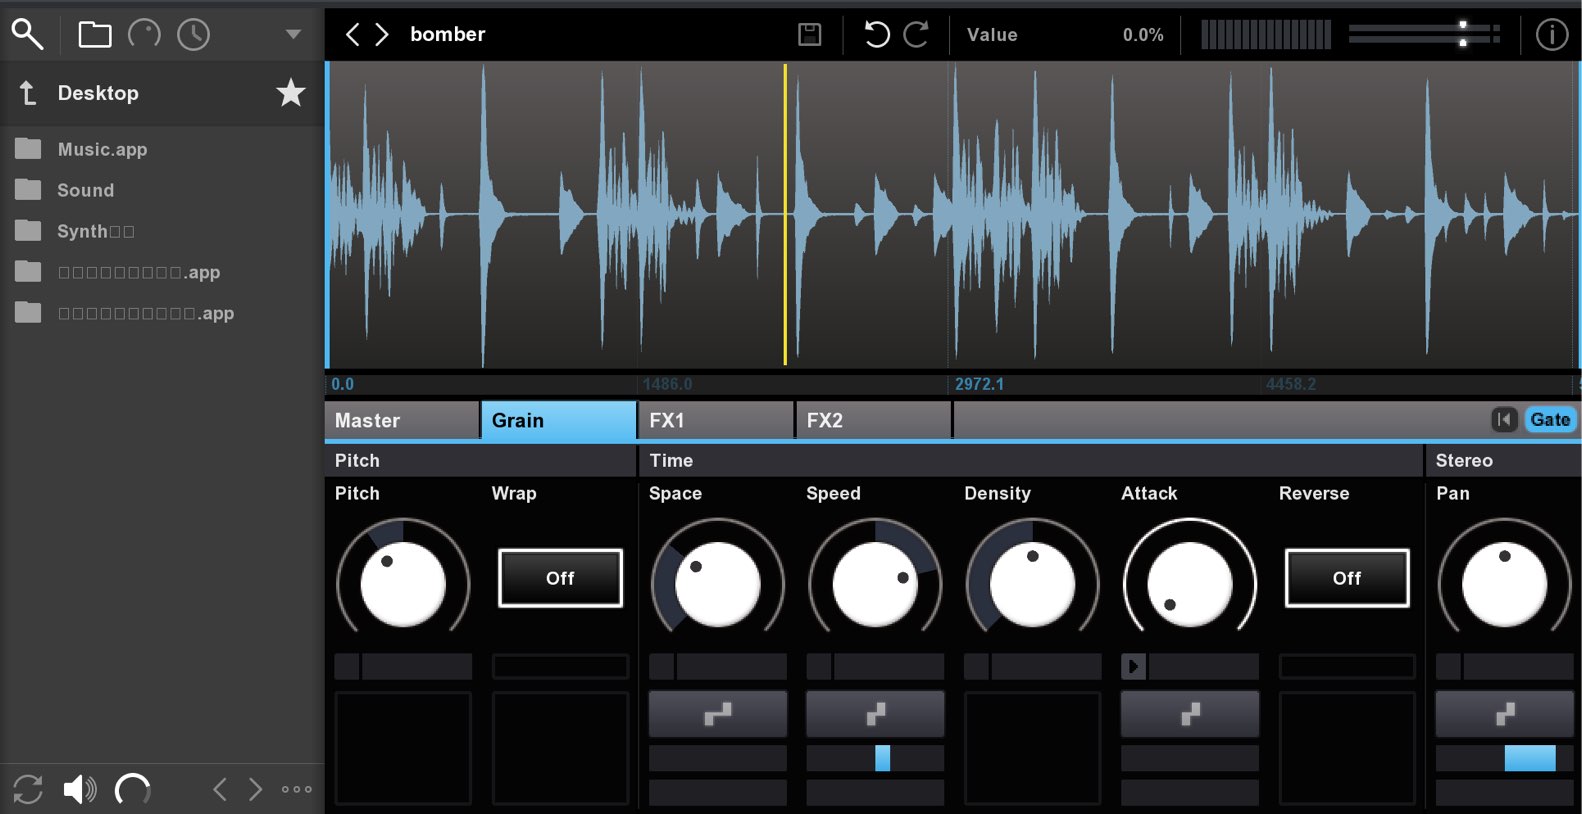Undo the last change
This screenshot has width=1582, height=814.
pyautogui.click(x=876, y=35)
